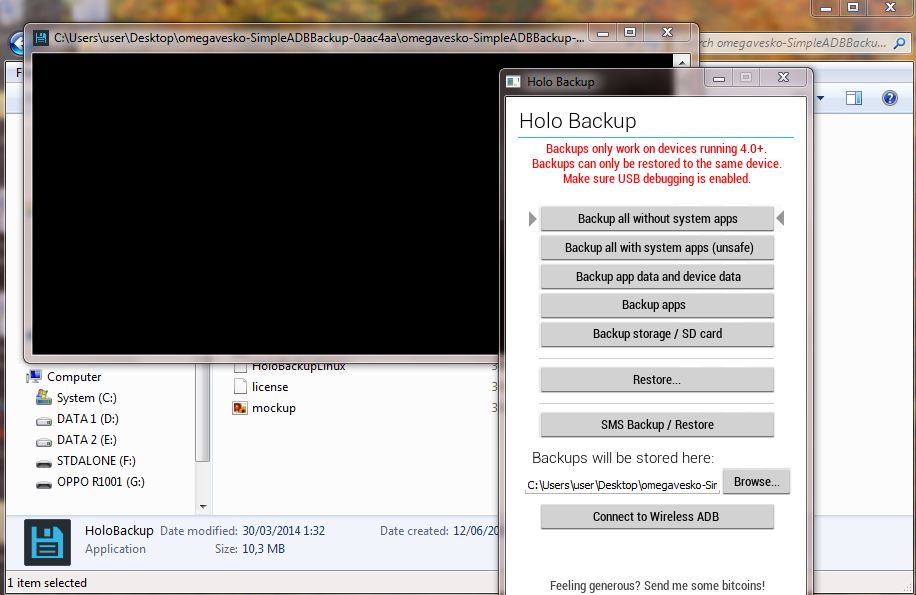
Task: Click Holo Backup window title icon
Action: click(513, 81)
